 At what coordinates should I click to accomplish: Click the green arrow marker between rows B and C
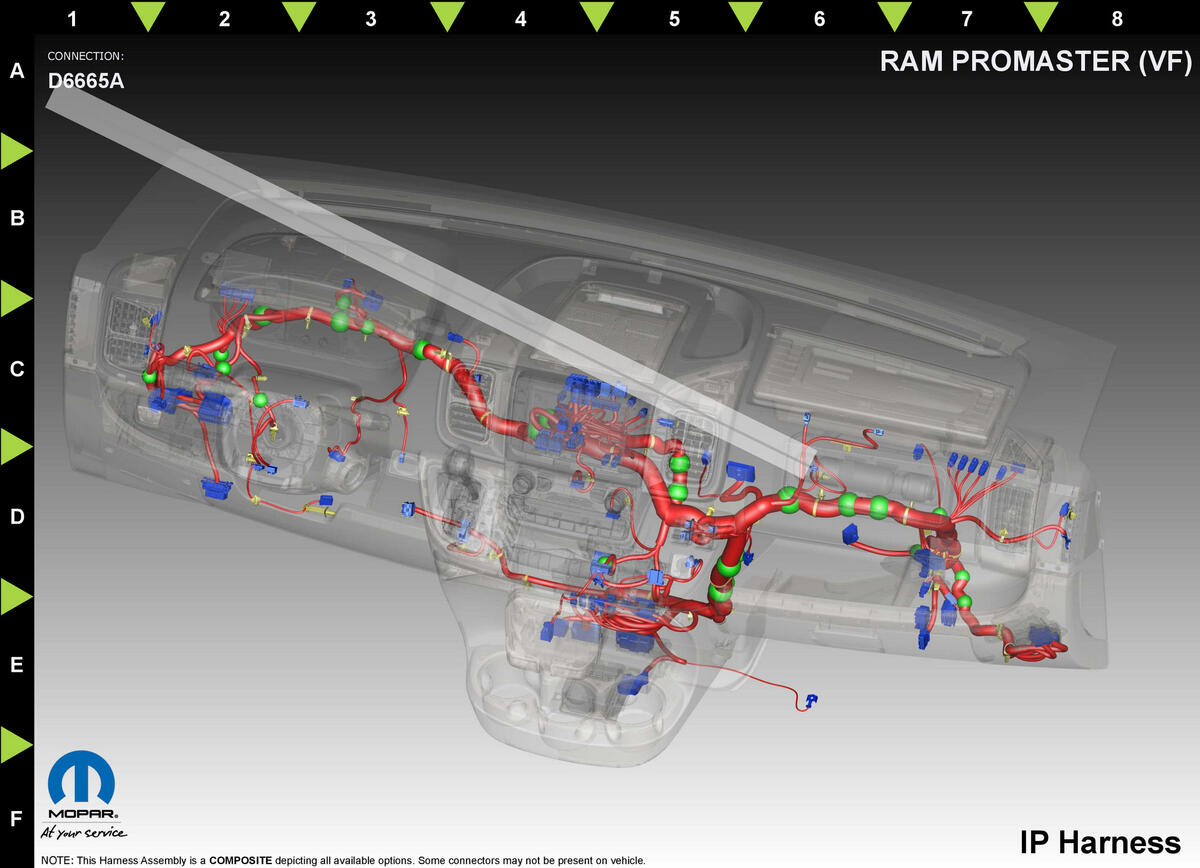(16, 298)
